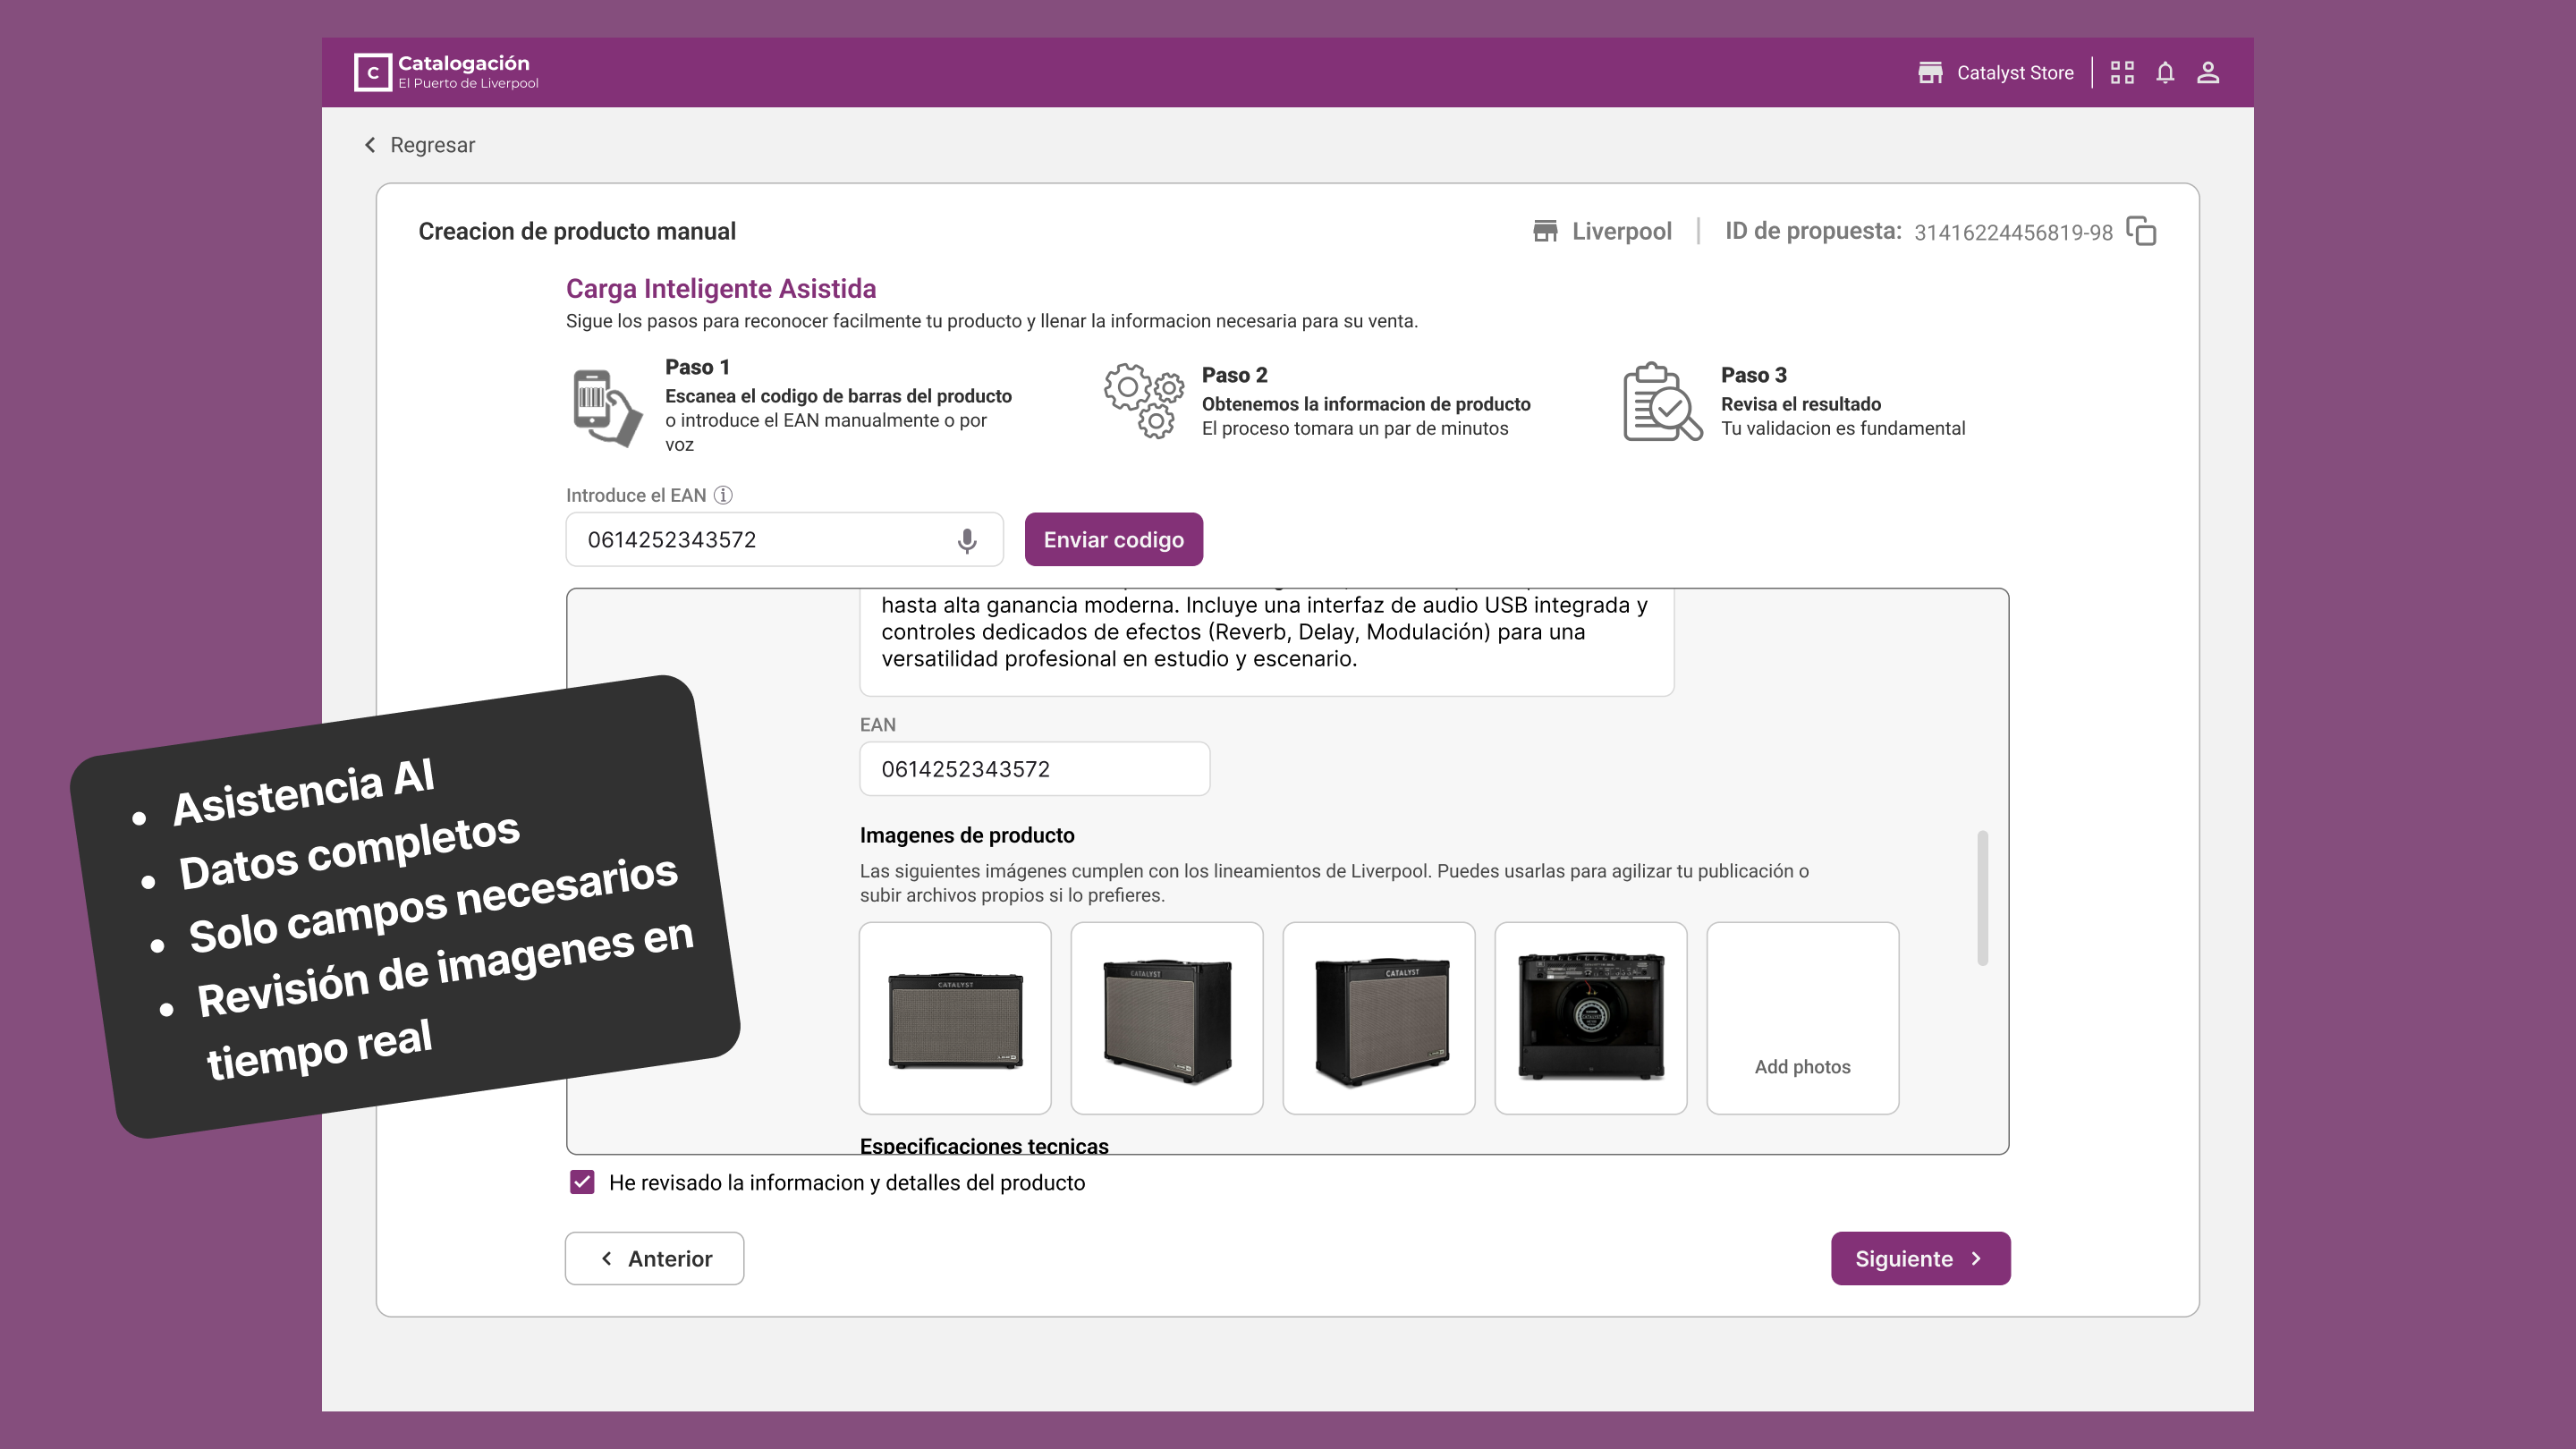Select the front-view amplifier thumbnail
The height and width of the screenshot is (1449, 2576).
[954, 1018]
